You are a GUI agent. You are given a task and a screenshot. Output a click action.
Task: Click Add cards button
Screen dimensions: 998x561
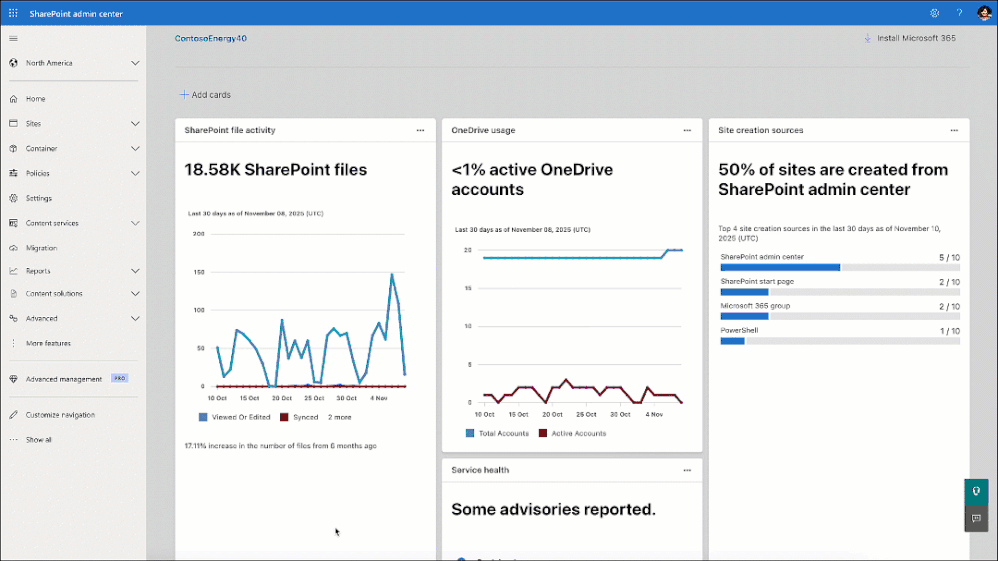tap(205, 95)
